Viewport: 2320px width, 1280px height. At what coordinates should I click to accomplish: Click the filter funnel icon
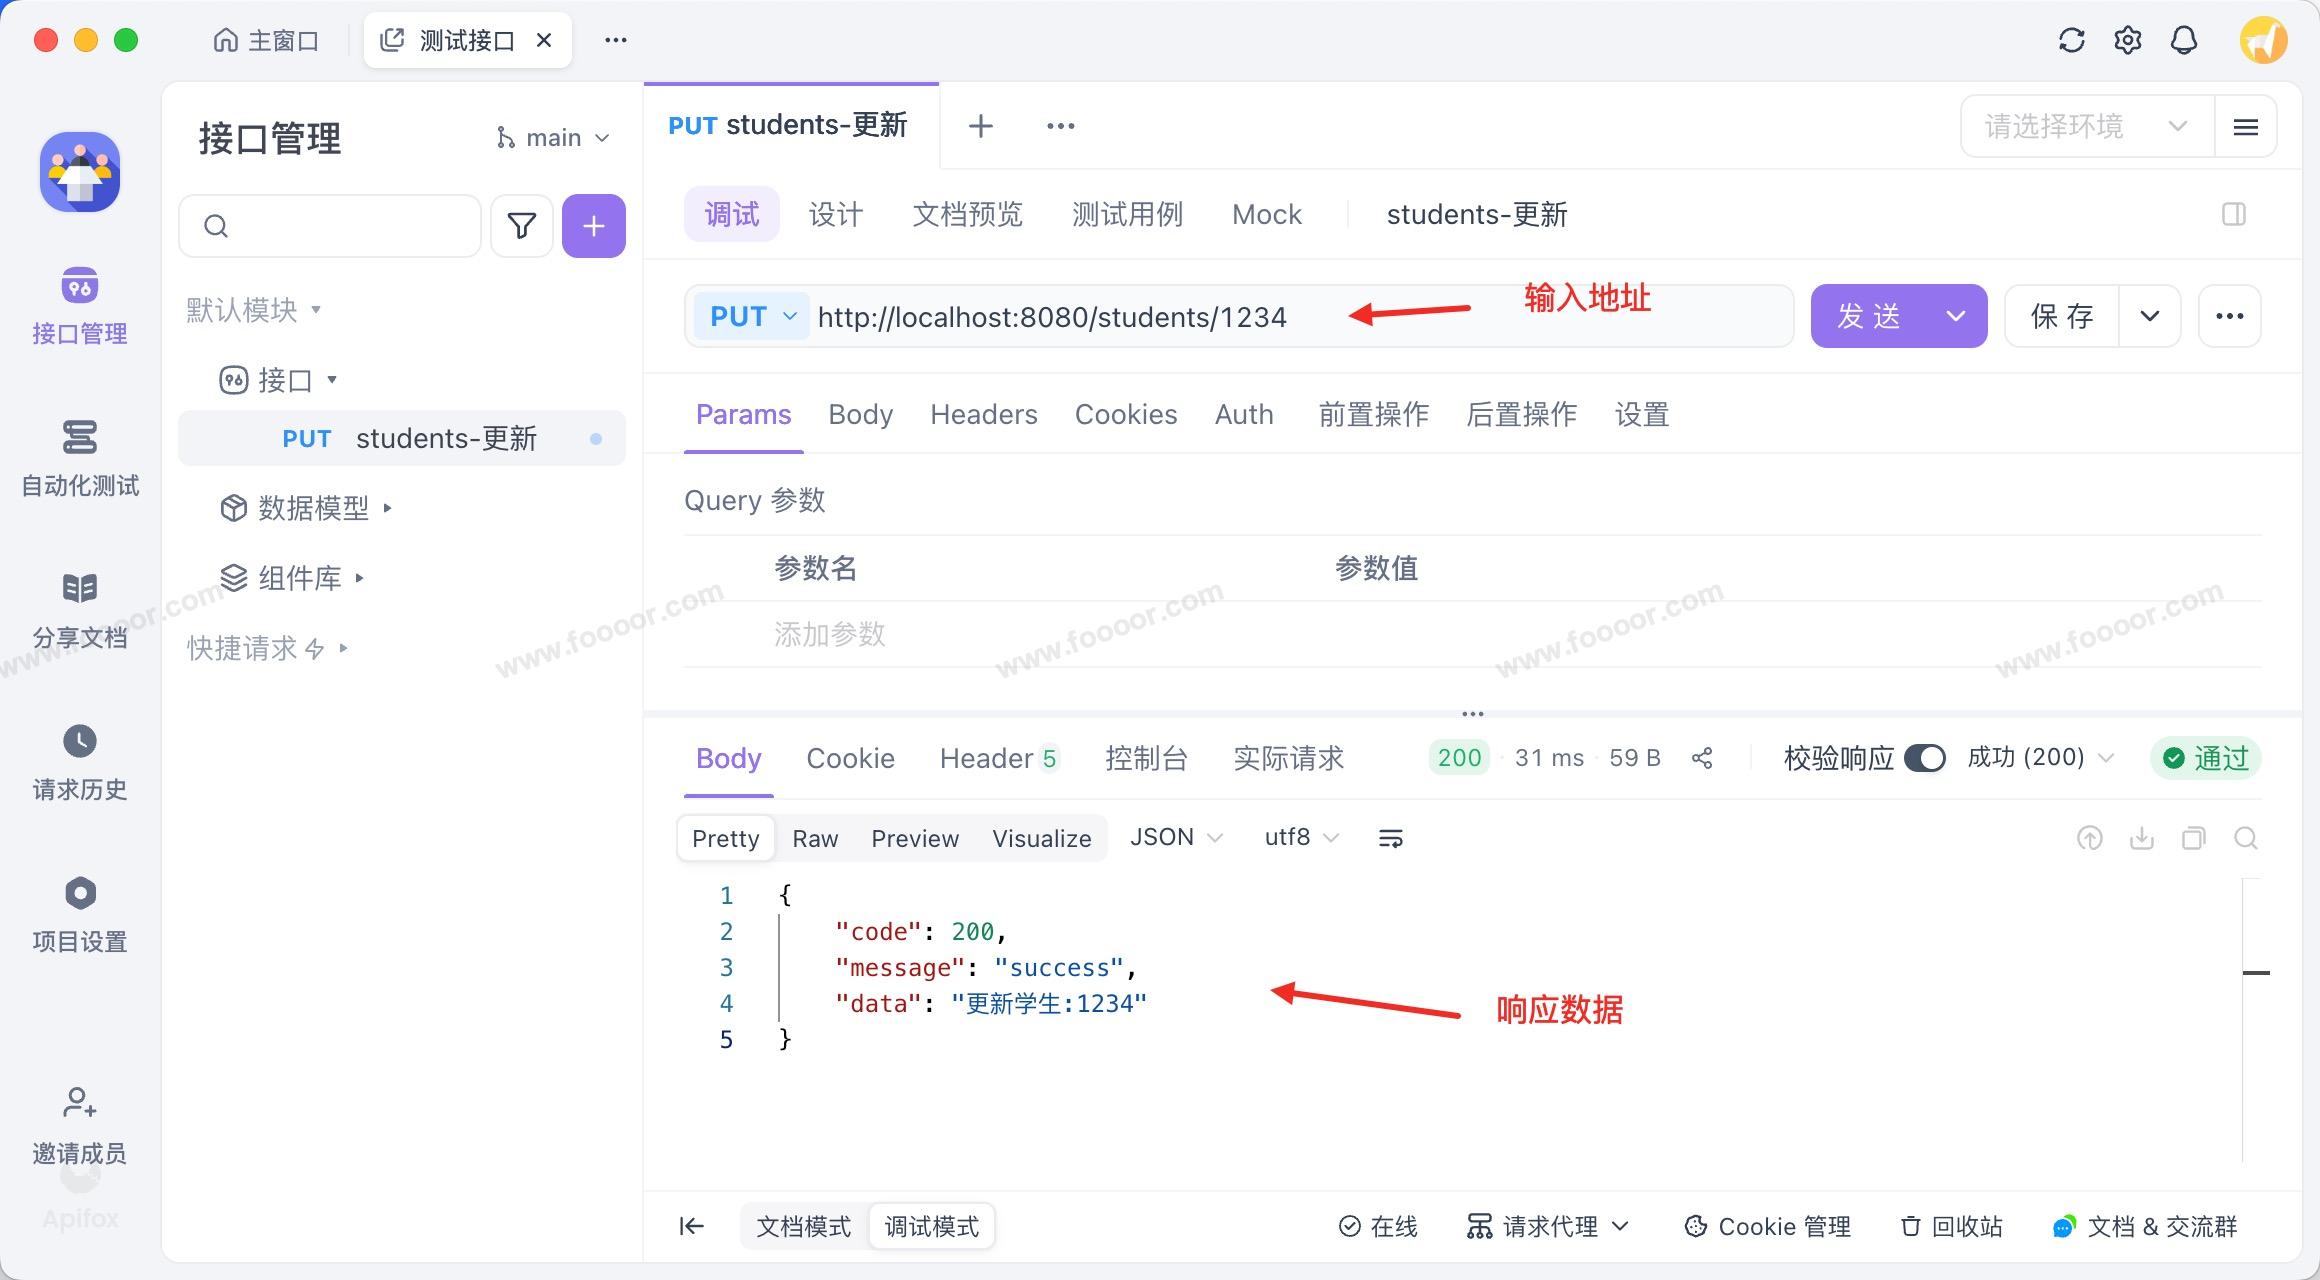tap(521, 226)
